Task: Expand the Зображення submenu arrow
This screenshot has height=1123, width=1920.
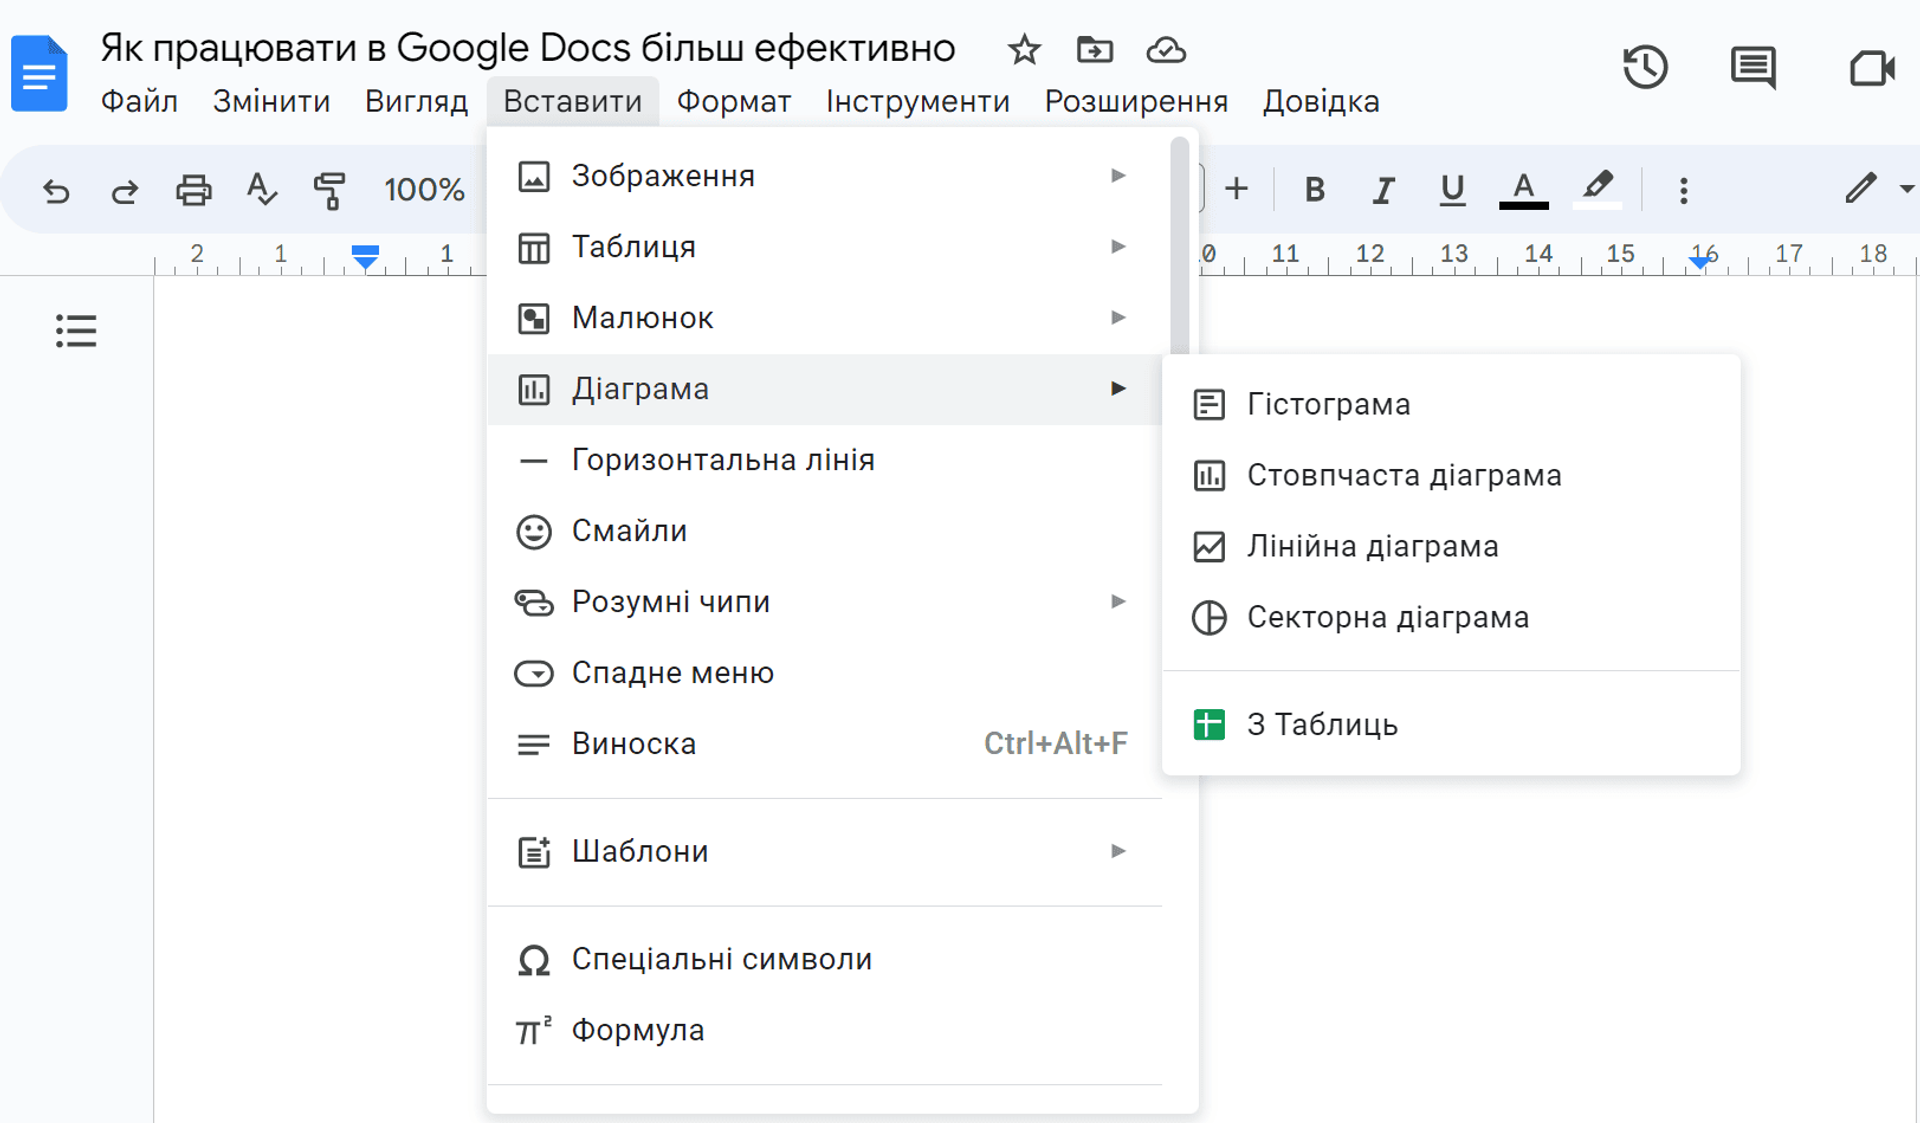Action: 1118,176
